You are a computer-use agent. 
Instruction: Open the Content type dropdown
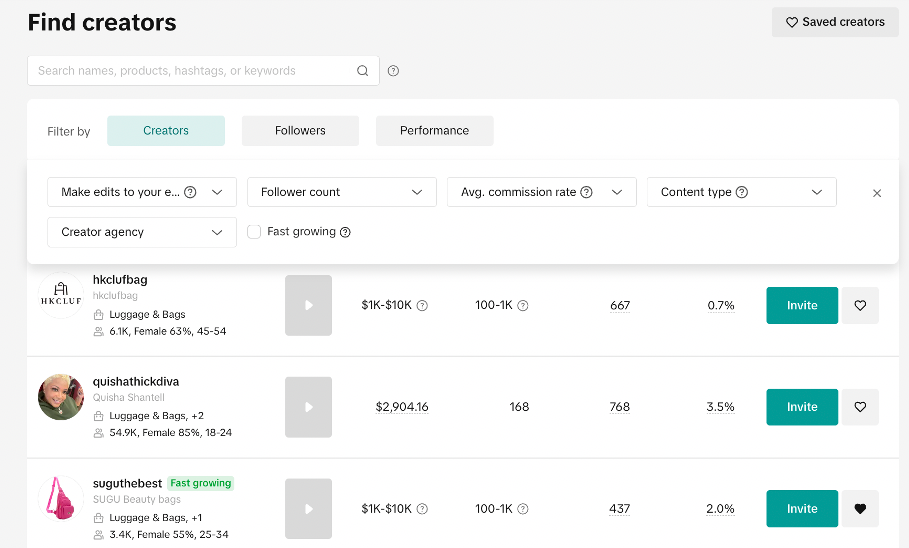741,192
